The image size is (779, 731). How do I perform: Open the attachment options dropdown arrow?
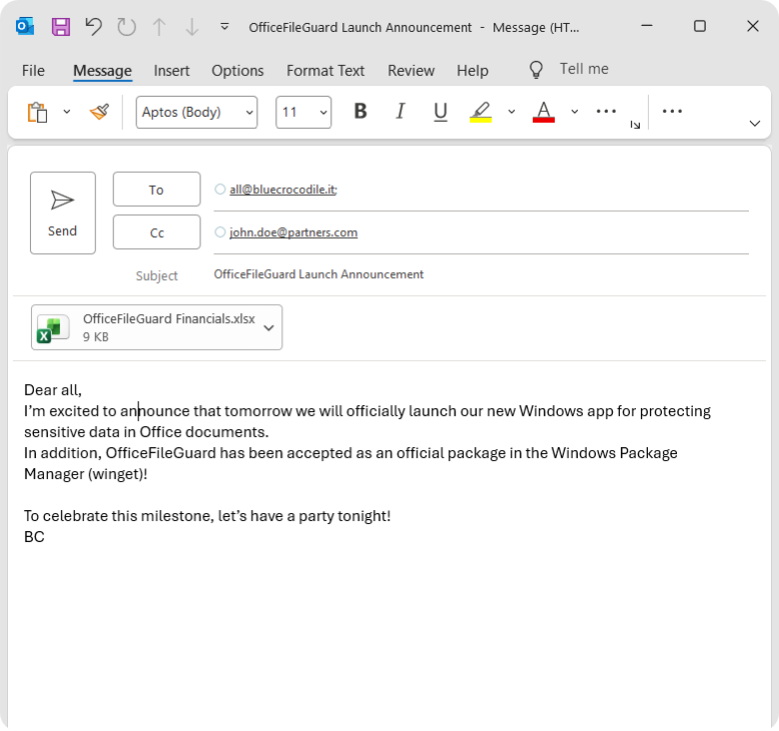(x=269, y=327)
